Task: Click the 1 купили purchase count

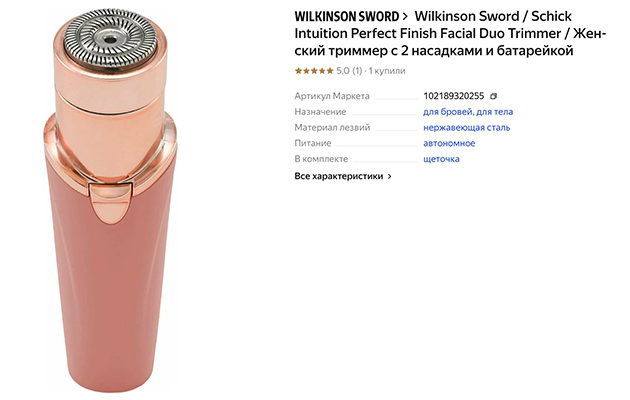Action: [387, 71]
